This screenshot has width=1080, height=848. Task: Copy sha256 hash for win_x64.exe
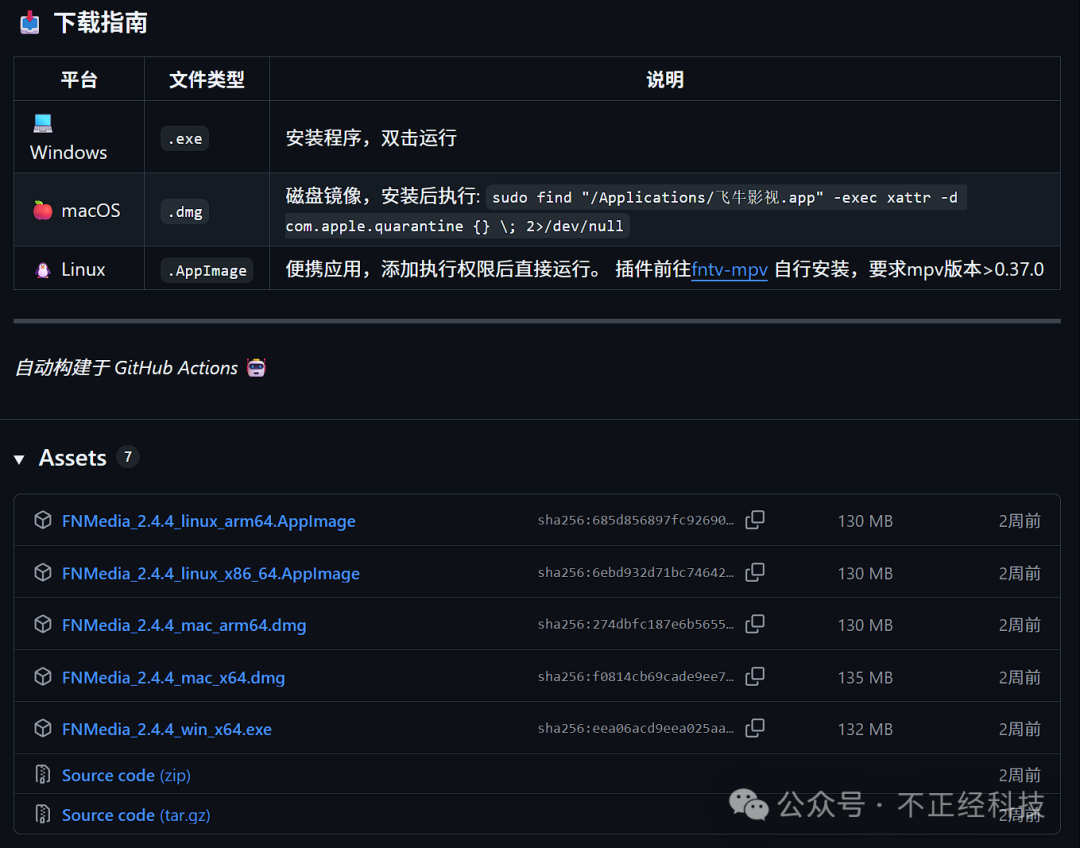755,728
